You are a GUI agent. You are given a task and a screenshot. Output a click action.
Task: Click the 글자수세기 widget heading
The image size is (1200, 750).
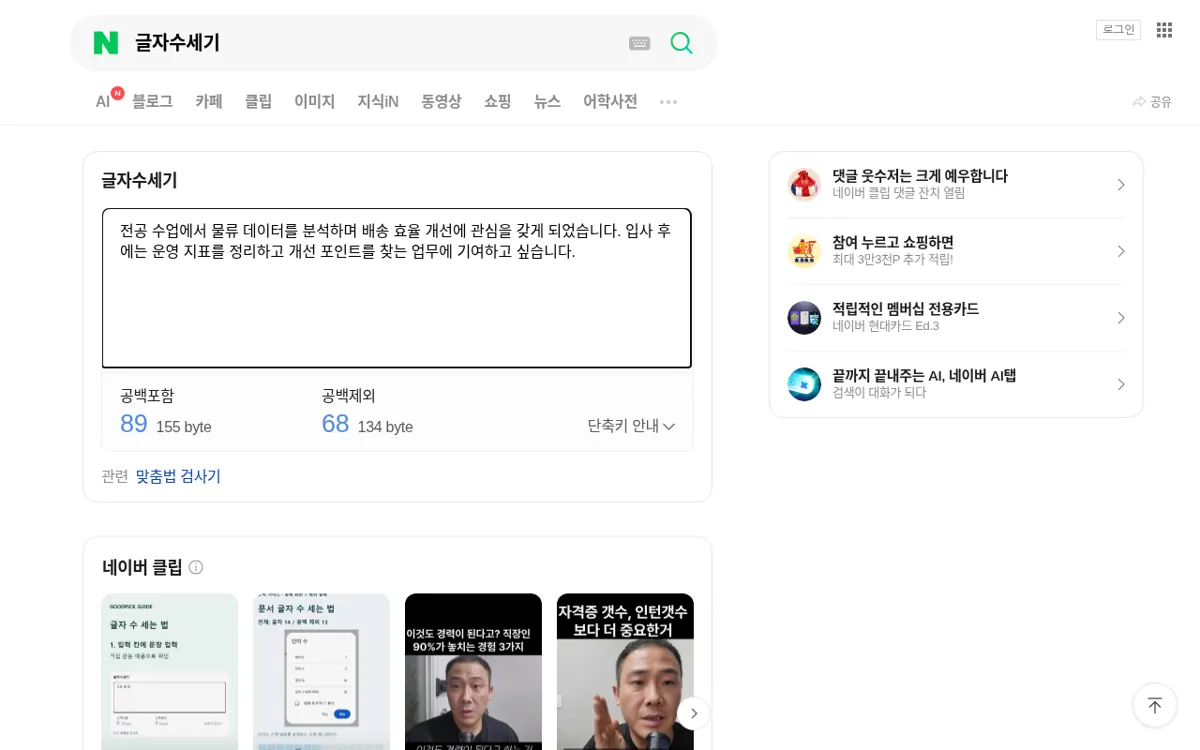[x=139, y=180]
